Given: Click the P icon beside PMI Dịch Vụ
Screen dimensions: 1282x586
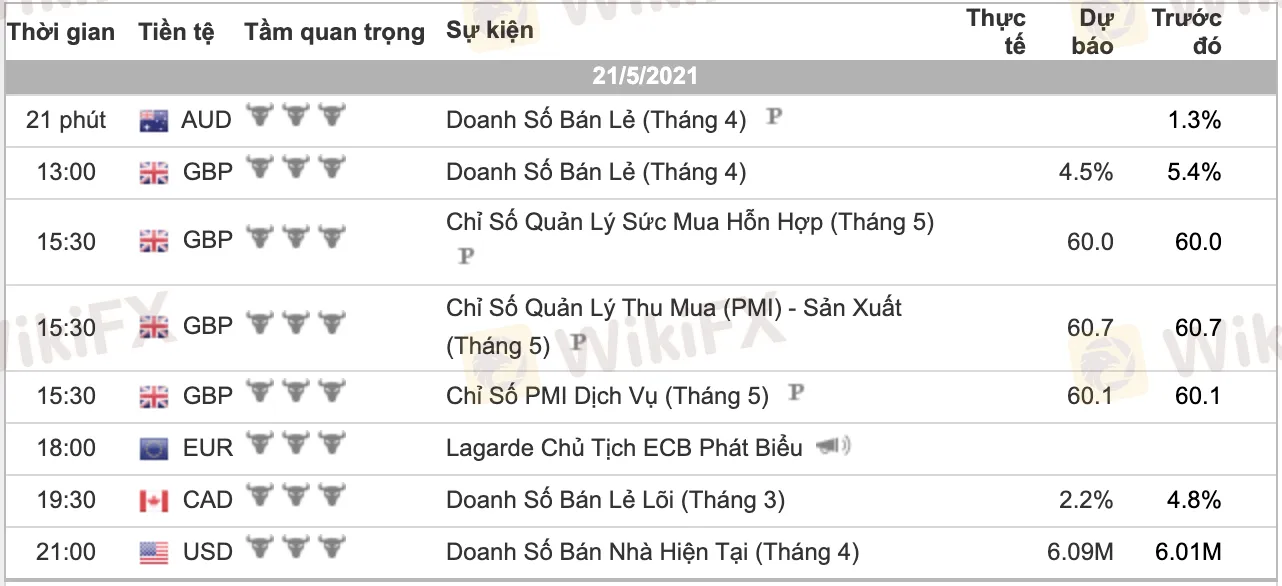Looking at the screenshot, I should (795, 393).
